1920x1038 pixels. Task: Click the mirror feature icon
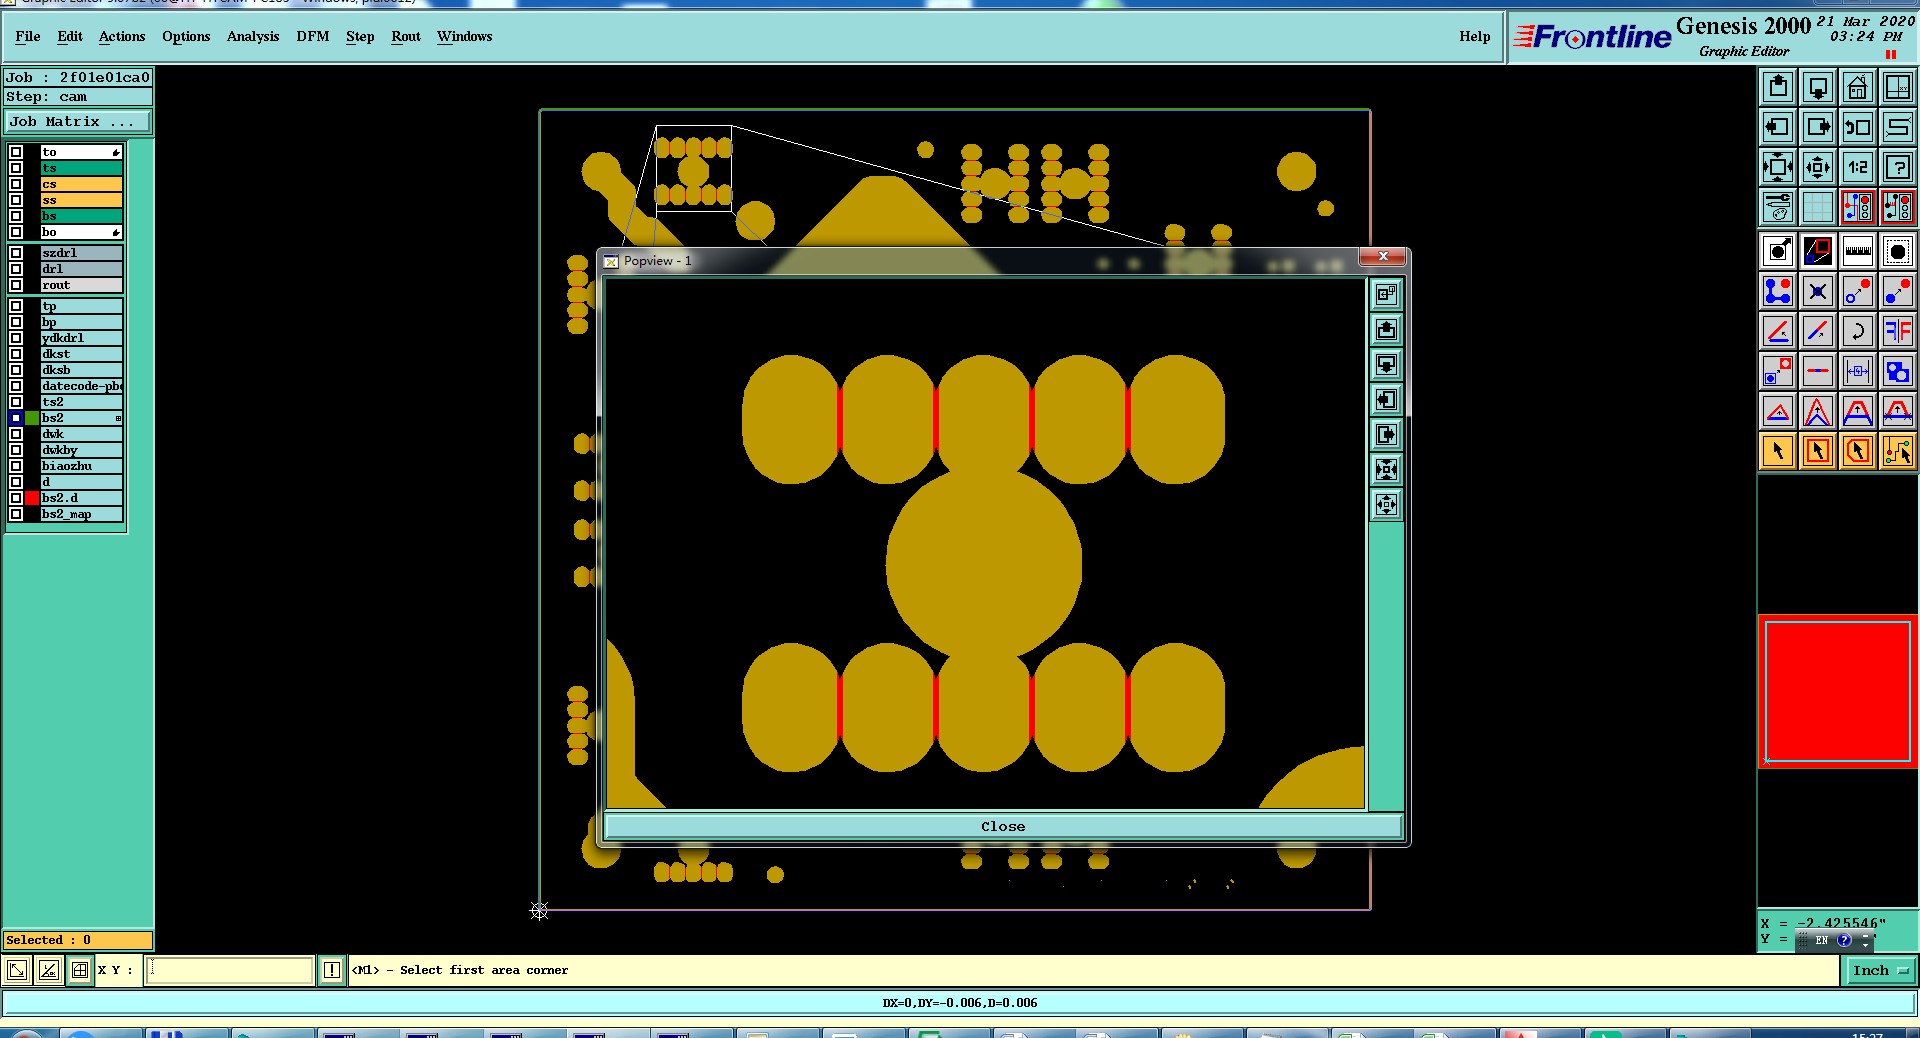(x=1898, y=331)
